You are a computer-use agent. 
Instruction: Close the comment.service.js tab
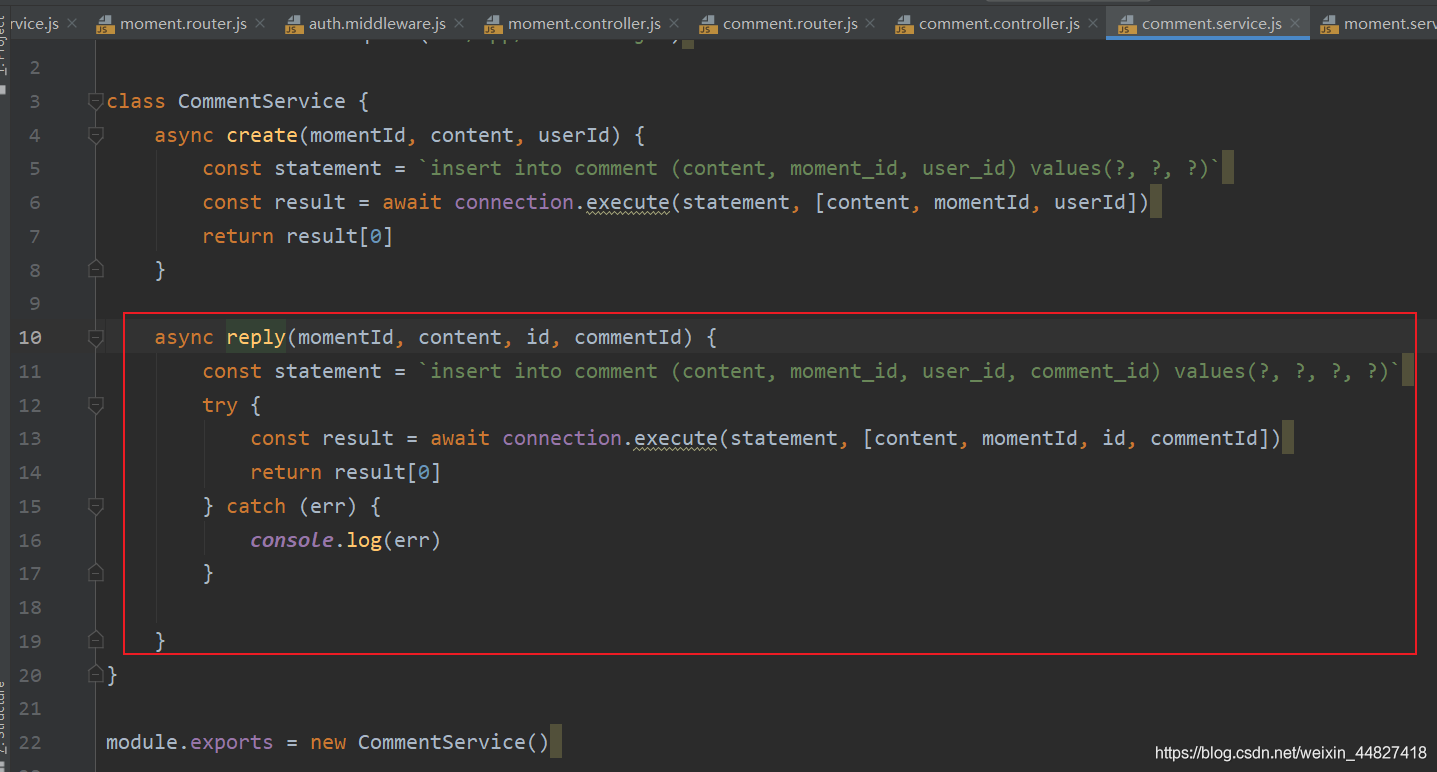click(1296, 23)
